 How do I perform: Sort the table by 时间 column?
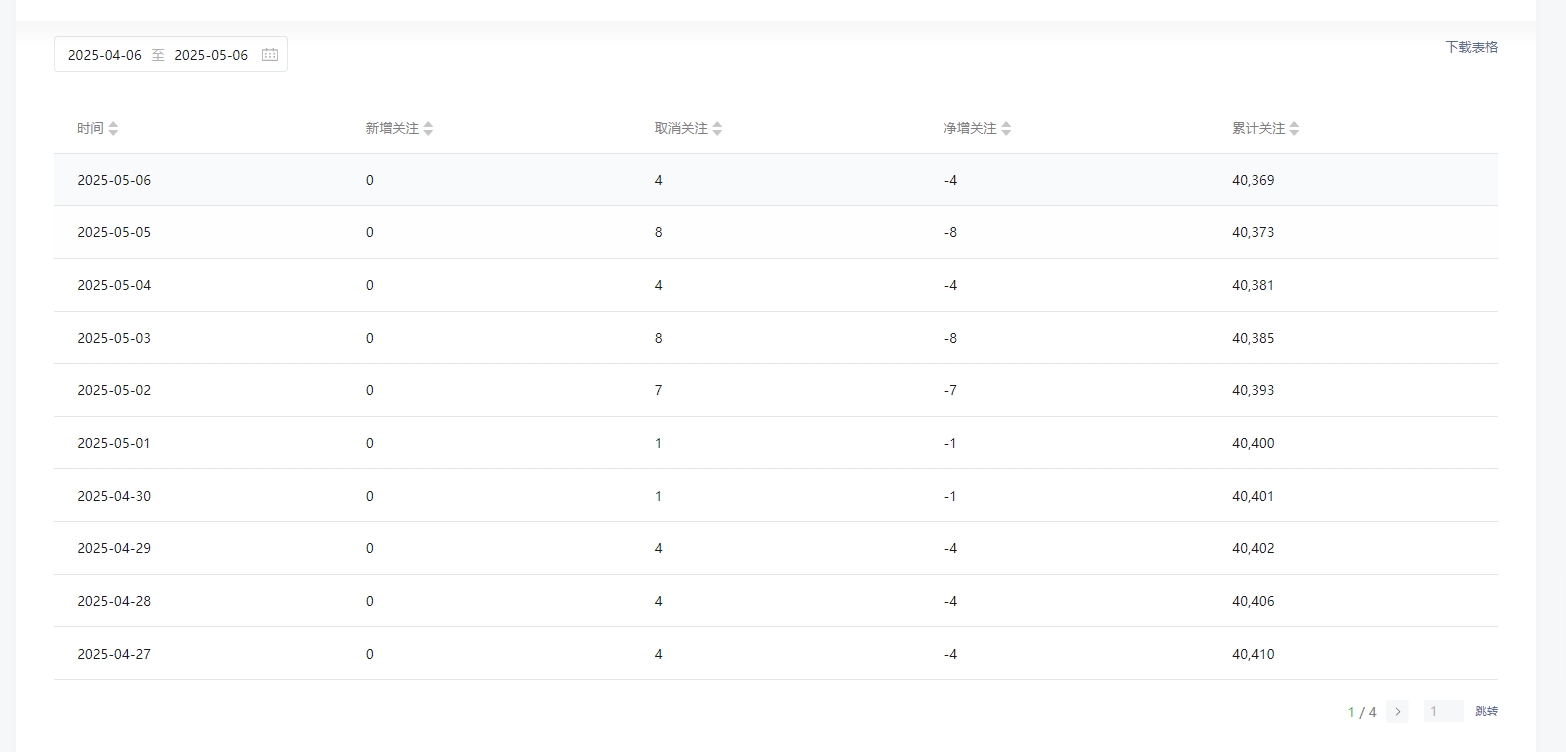coord(113,129)
